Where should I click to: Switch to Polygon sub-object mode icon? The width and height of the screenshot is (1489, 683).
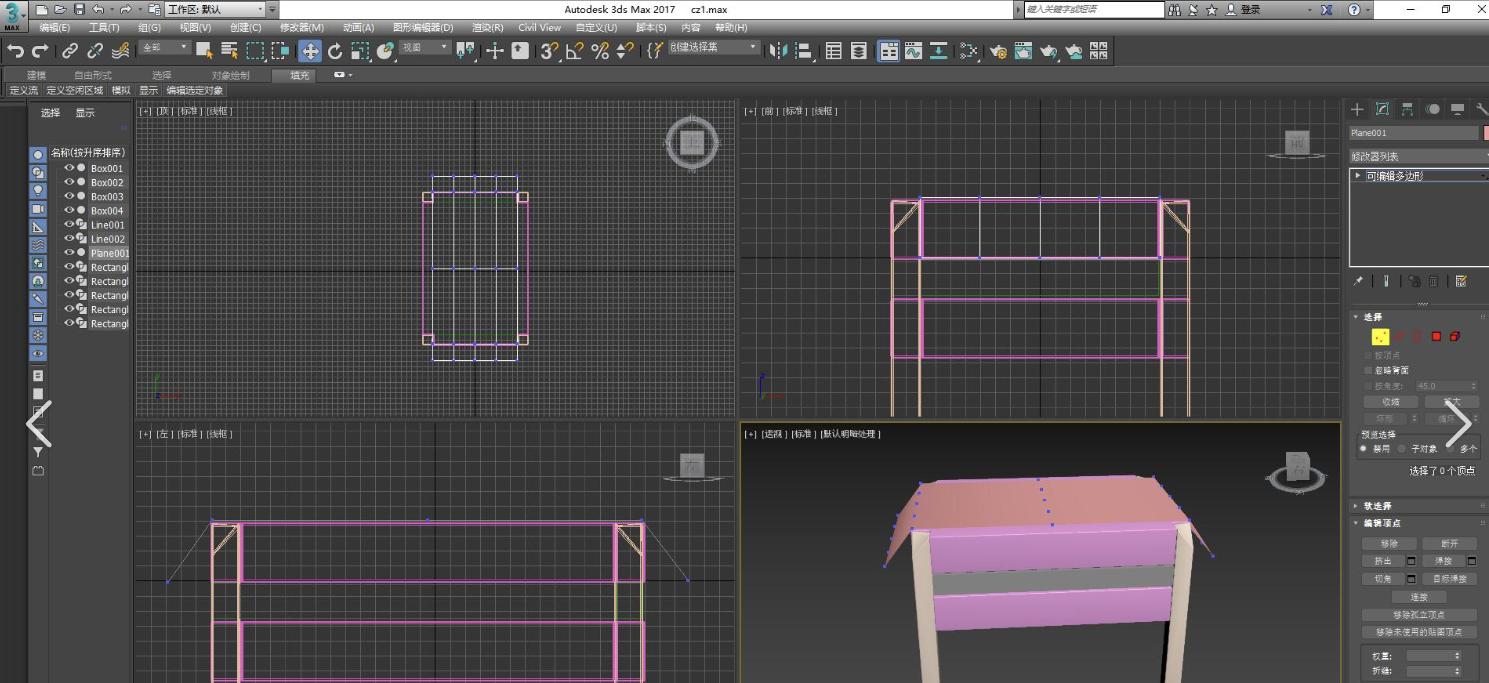coord(1434,336)
